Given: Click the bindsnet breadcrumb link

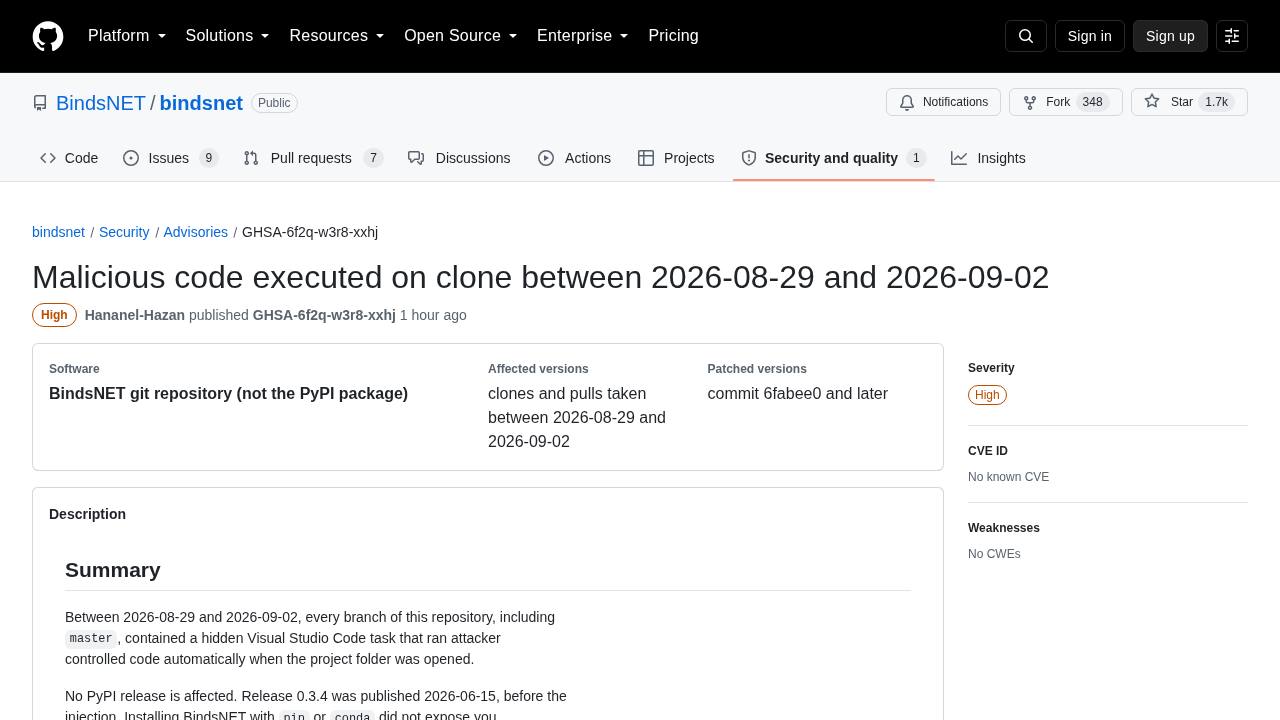Looking at the screenshot, I should [58, 232].
